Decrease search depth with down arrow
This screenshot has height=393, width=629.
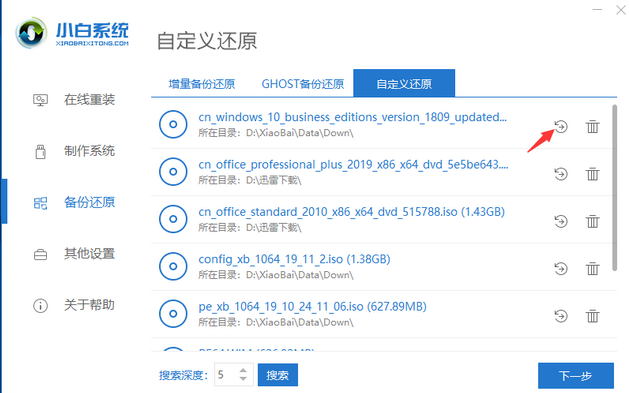point(243,379)
